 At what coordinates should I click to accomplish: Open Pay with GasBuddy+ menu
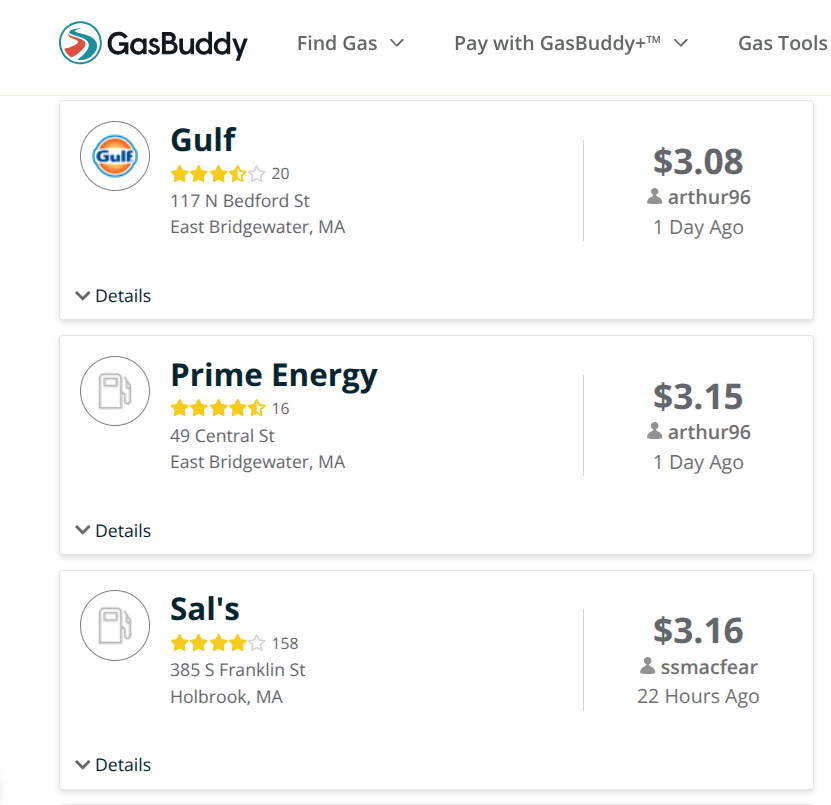tap(571, 43)
